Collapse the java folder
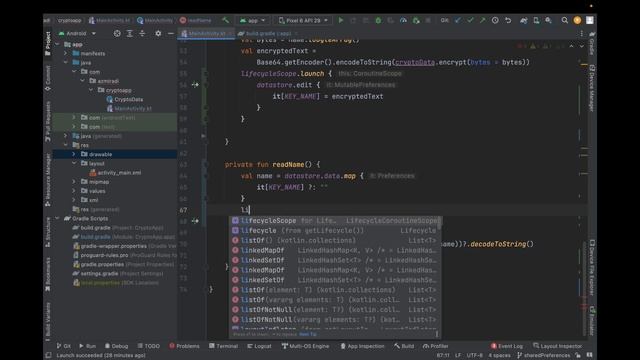This screenshot has height=360, width=640. 65,62
